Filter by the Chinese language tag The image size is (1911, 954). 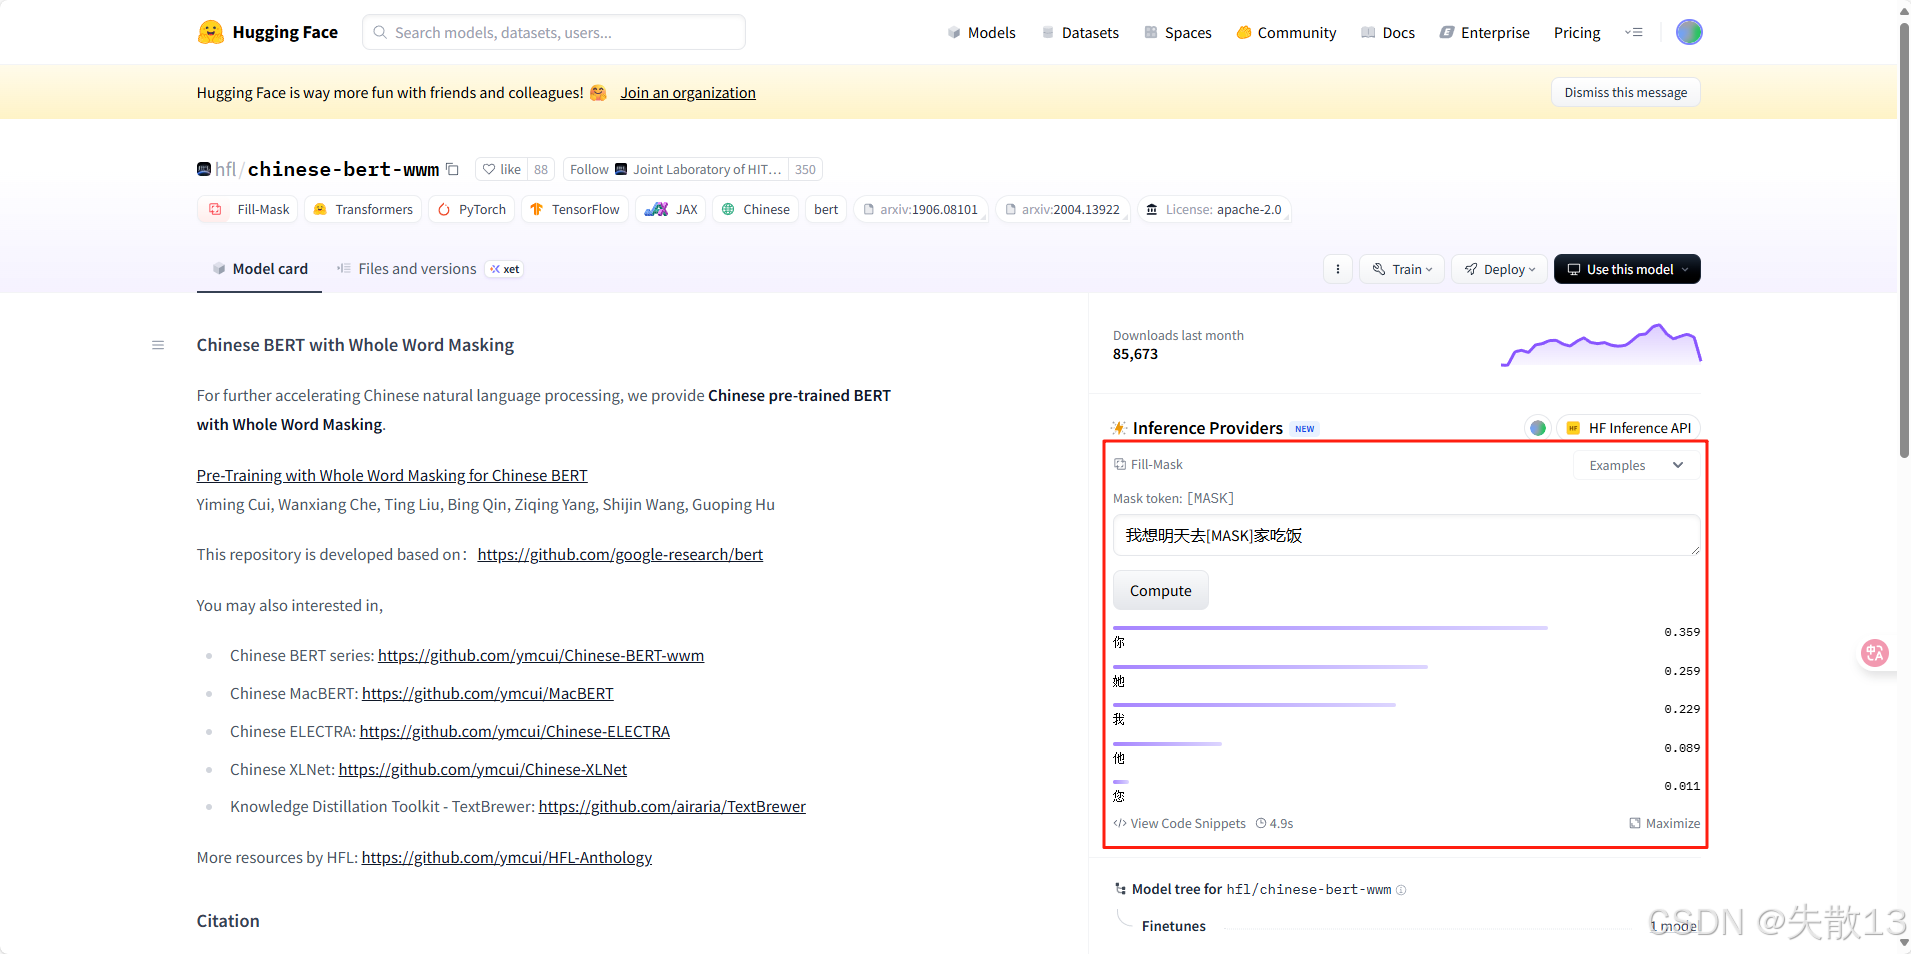756,209
